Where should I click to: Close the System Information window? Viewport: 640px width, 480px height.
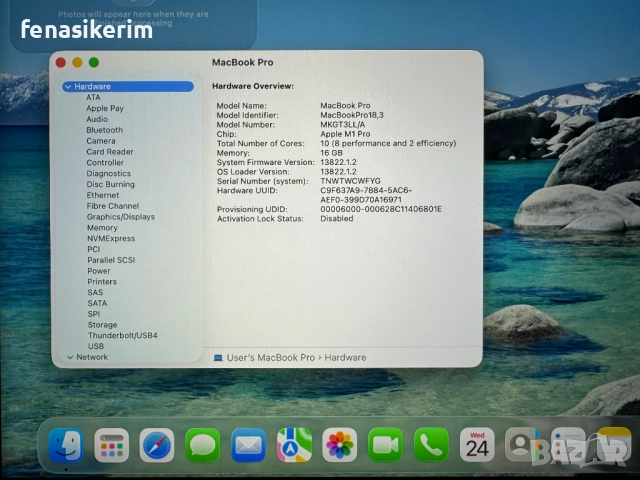(x=61, y=62)
